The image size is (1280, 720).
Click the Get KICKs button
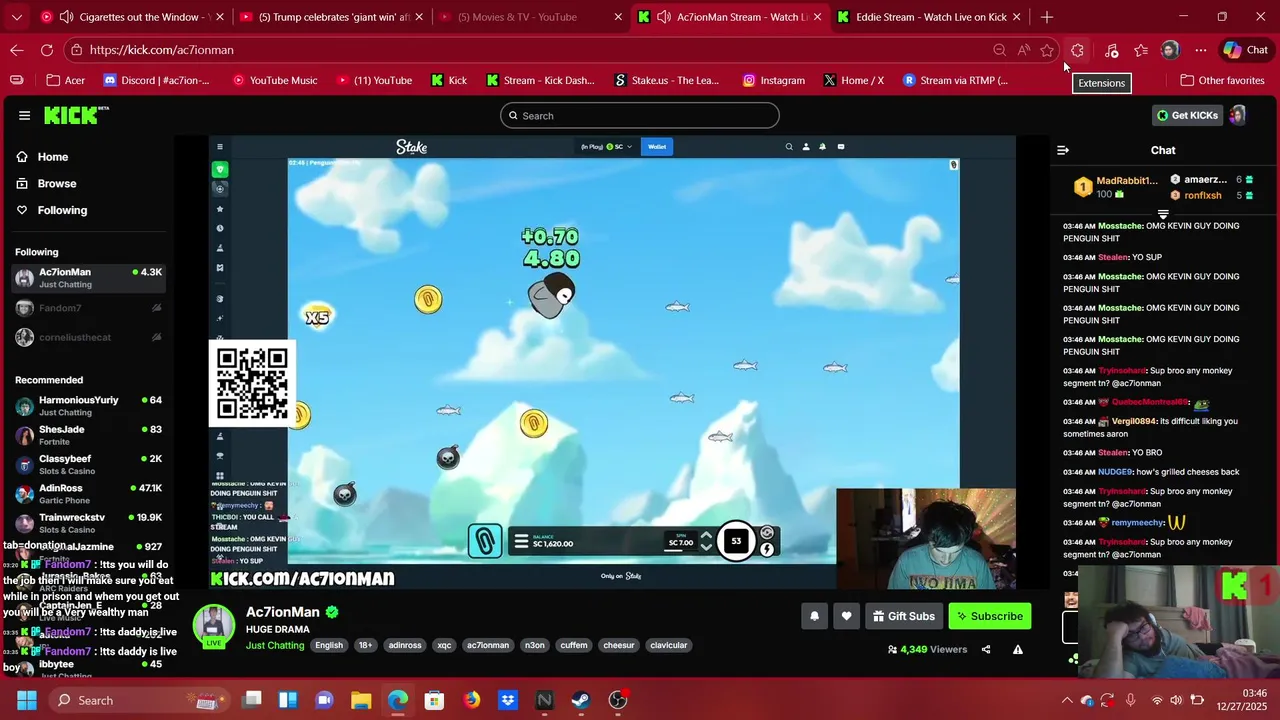(x=1187, y=115)
